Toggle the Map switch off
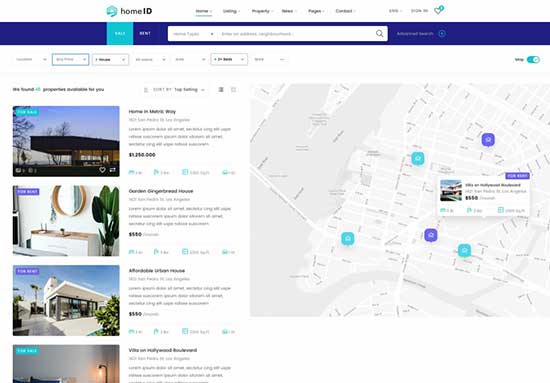The width and height of the screenshot is (550, 383). pos(533,60)
